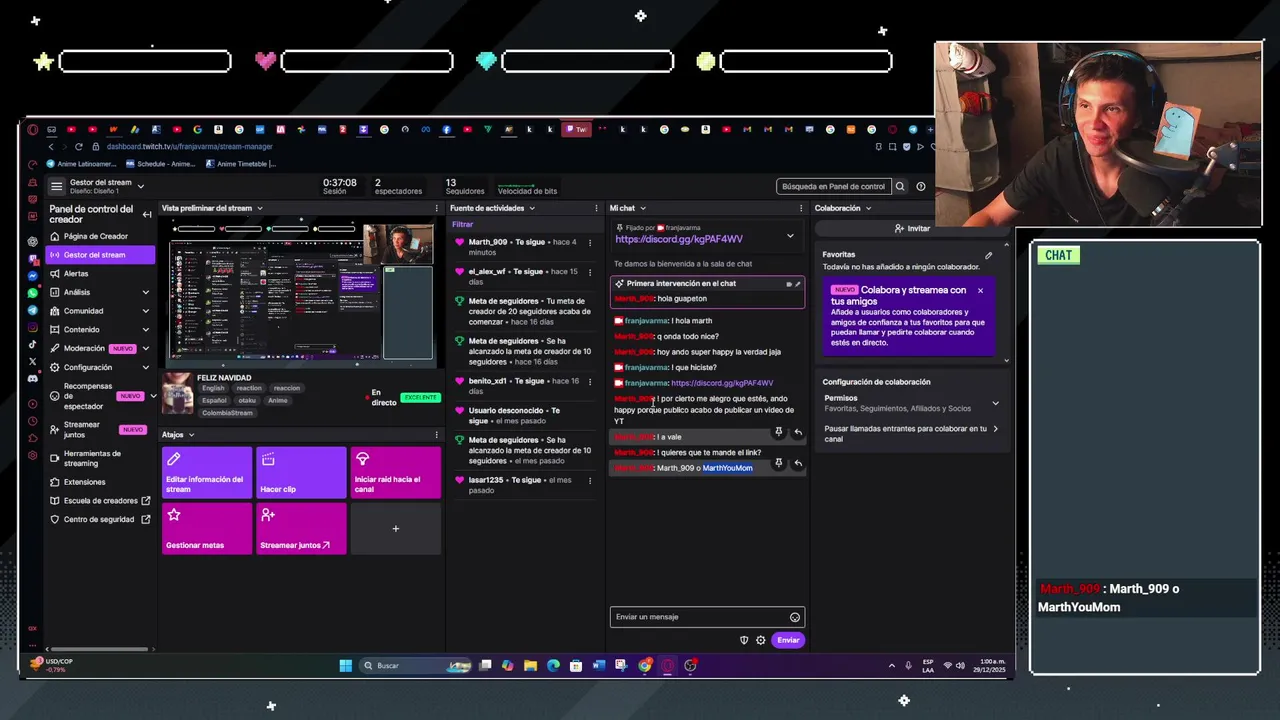
Task: Open Centro de seguridad external link
Action: click(x=100, y=519)
